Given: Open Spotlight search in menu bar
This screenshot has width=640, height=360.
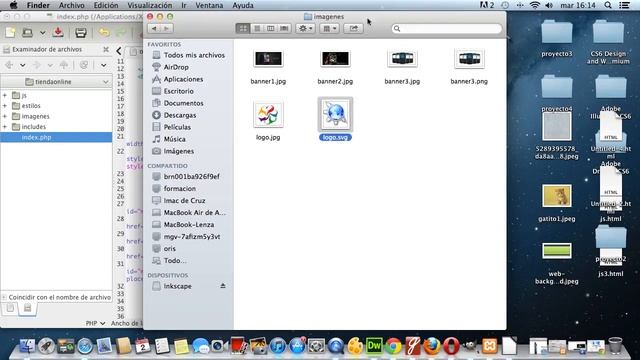Looking at the screenshot, I should [x=608, y=5].
